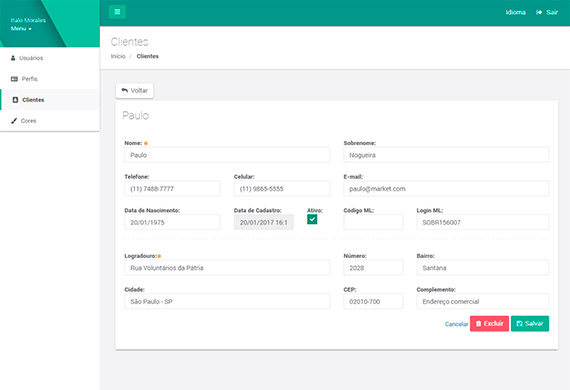Select the Data de Nascimento field

click(172, 222)
